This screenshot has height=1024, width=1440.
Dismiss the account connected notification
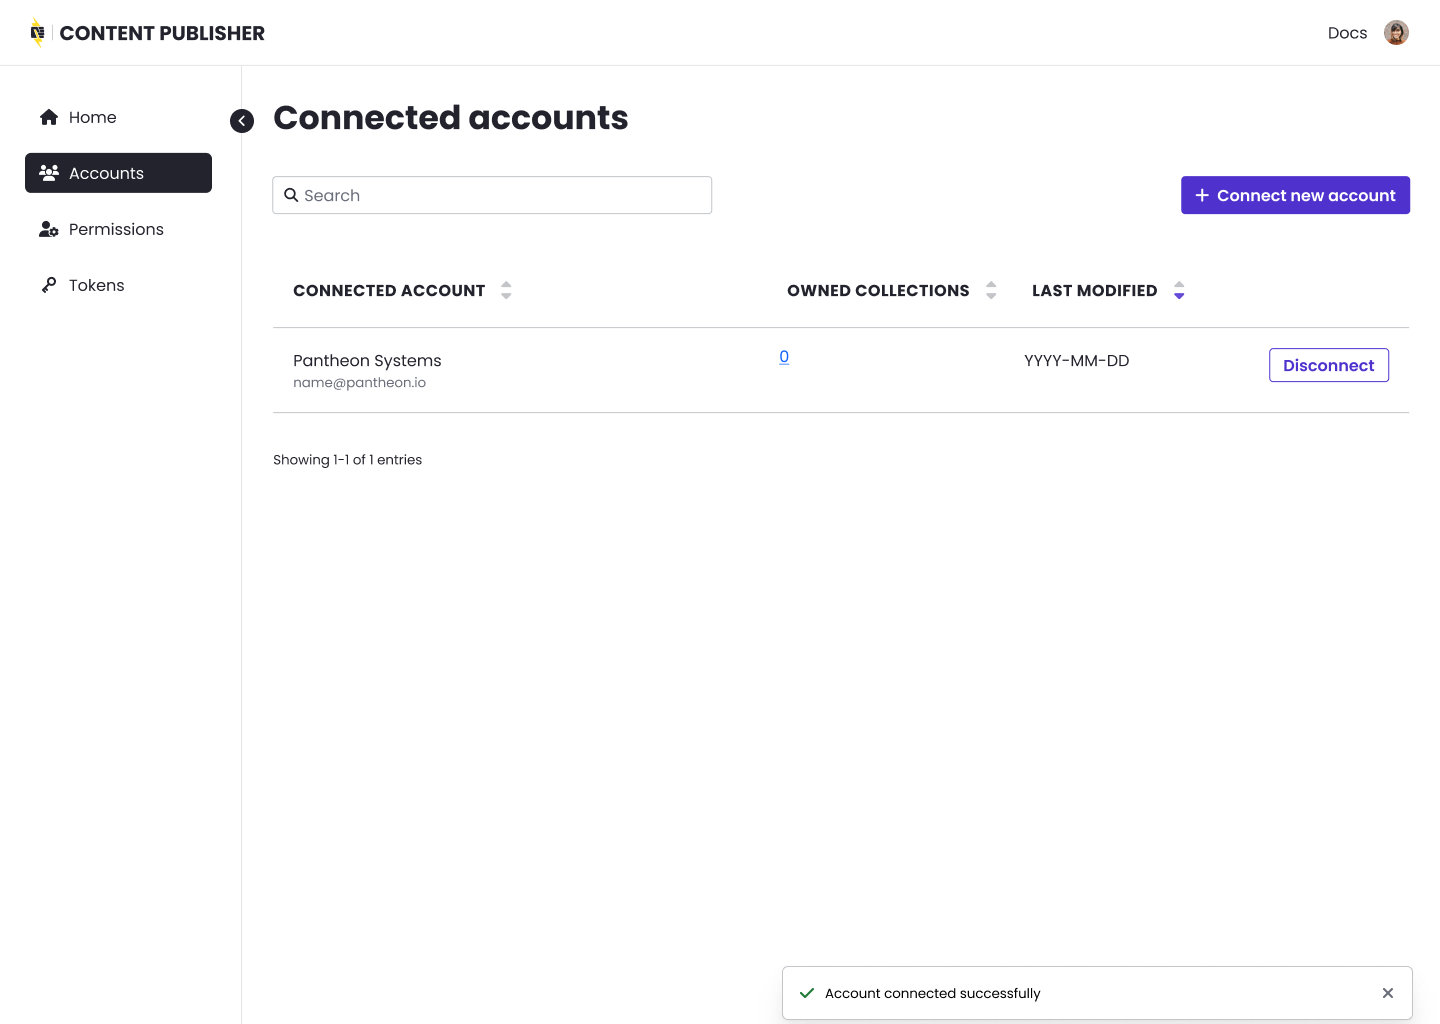(x=1387, y=993)
